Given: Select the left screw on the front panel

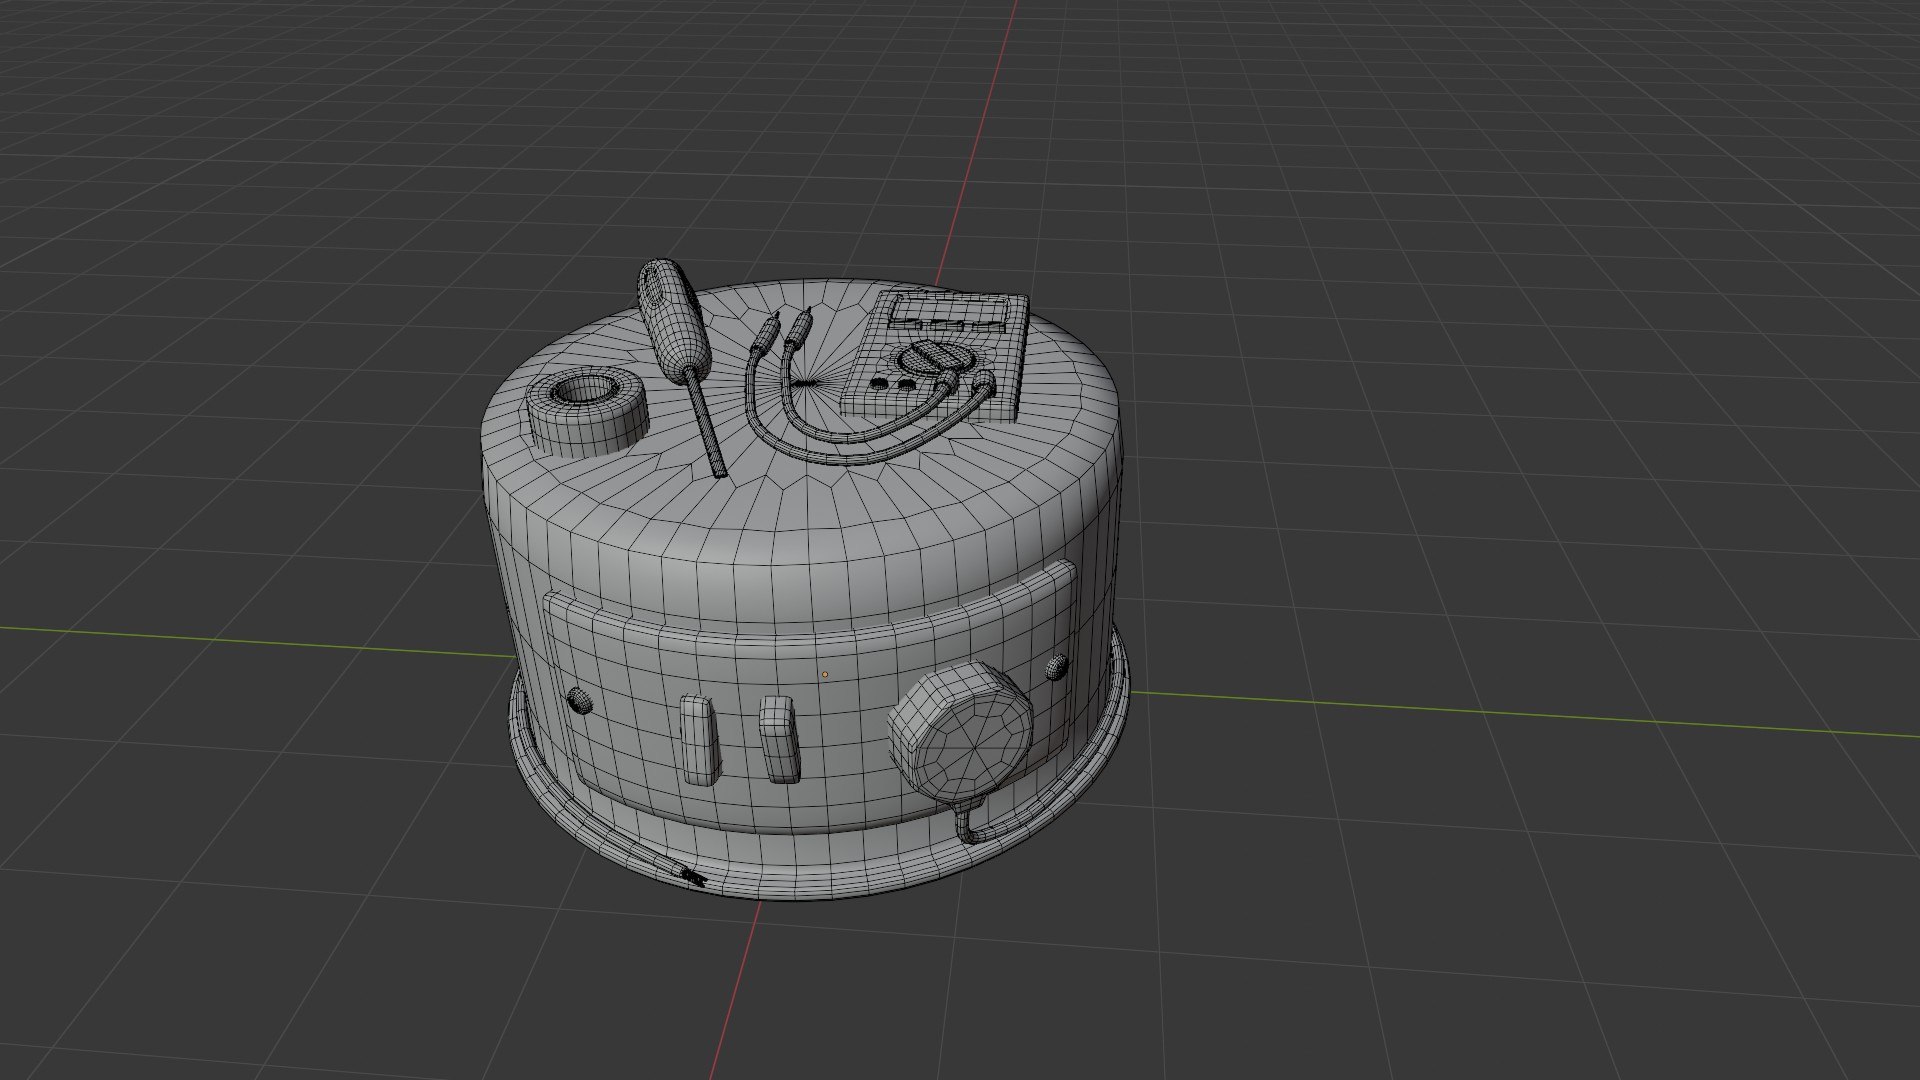Looking at the screenshot, I should [579, 699].
